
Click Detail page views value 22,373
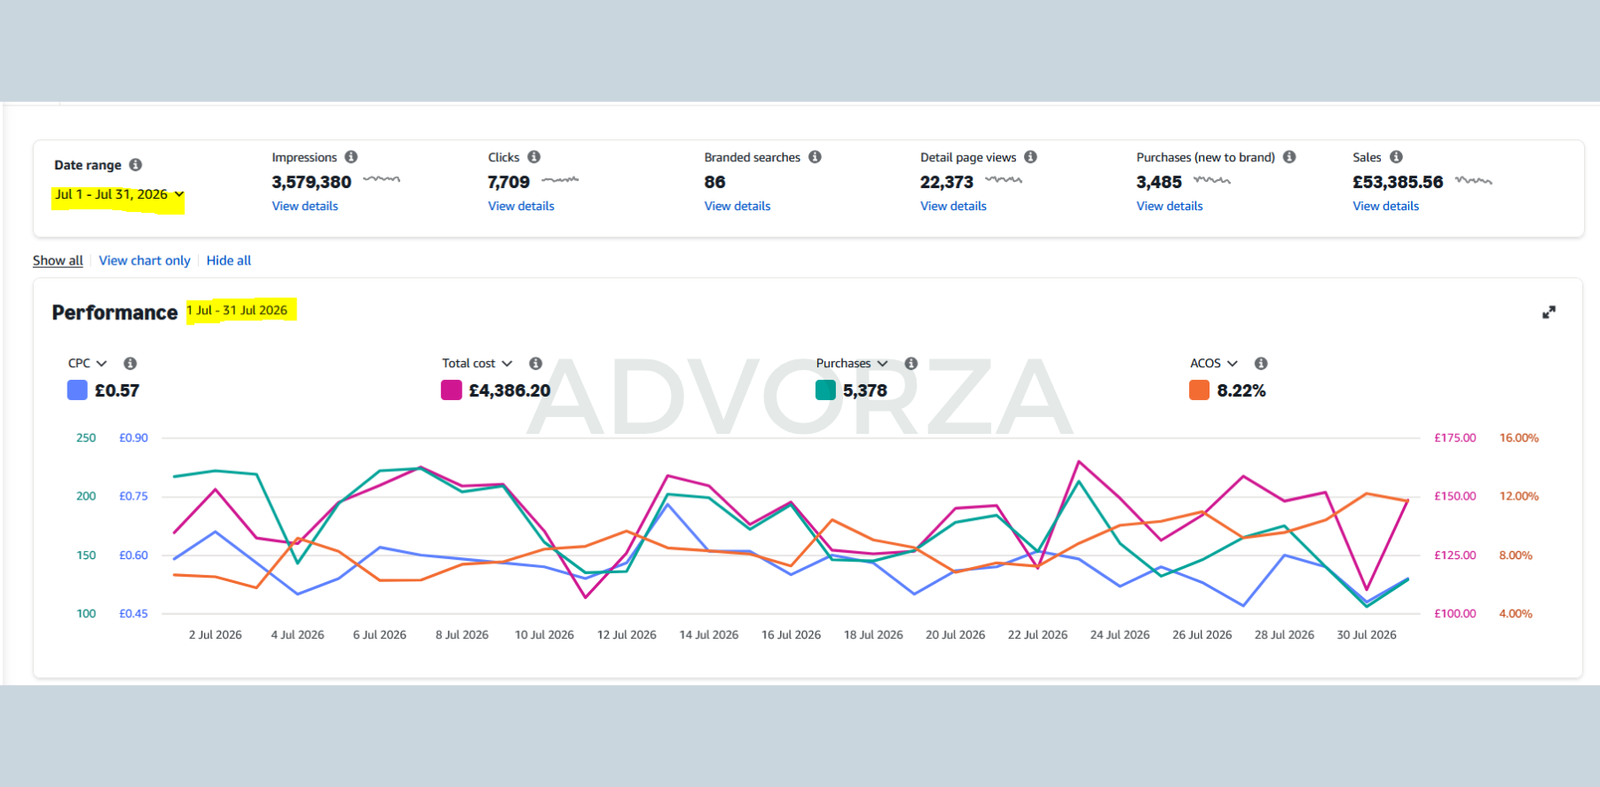[x=947, y=182]
